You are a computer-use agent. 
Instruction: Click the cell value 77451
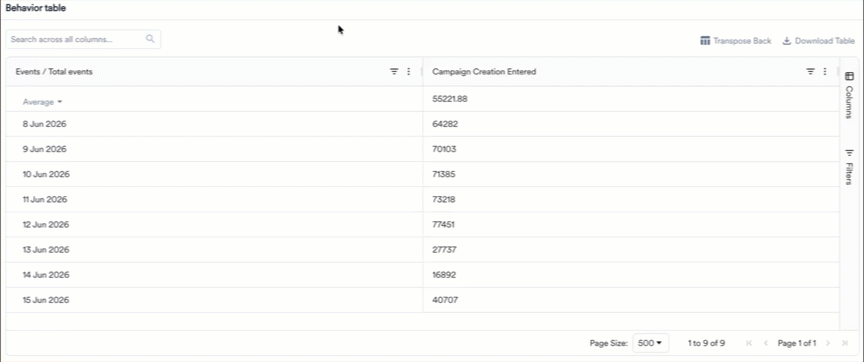point(444,225)
